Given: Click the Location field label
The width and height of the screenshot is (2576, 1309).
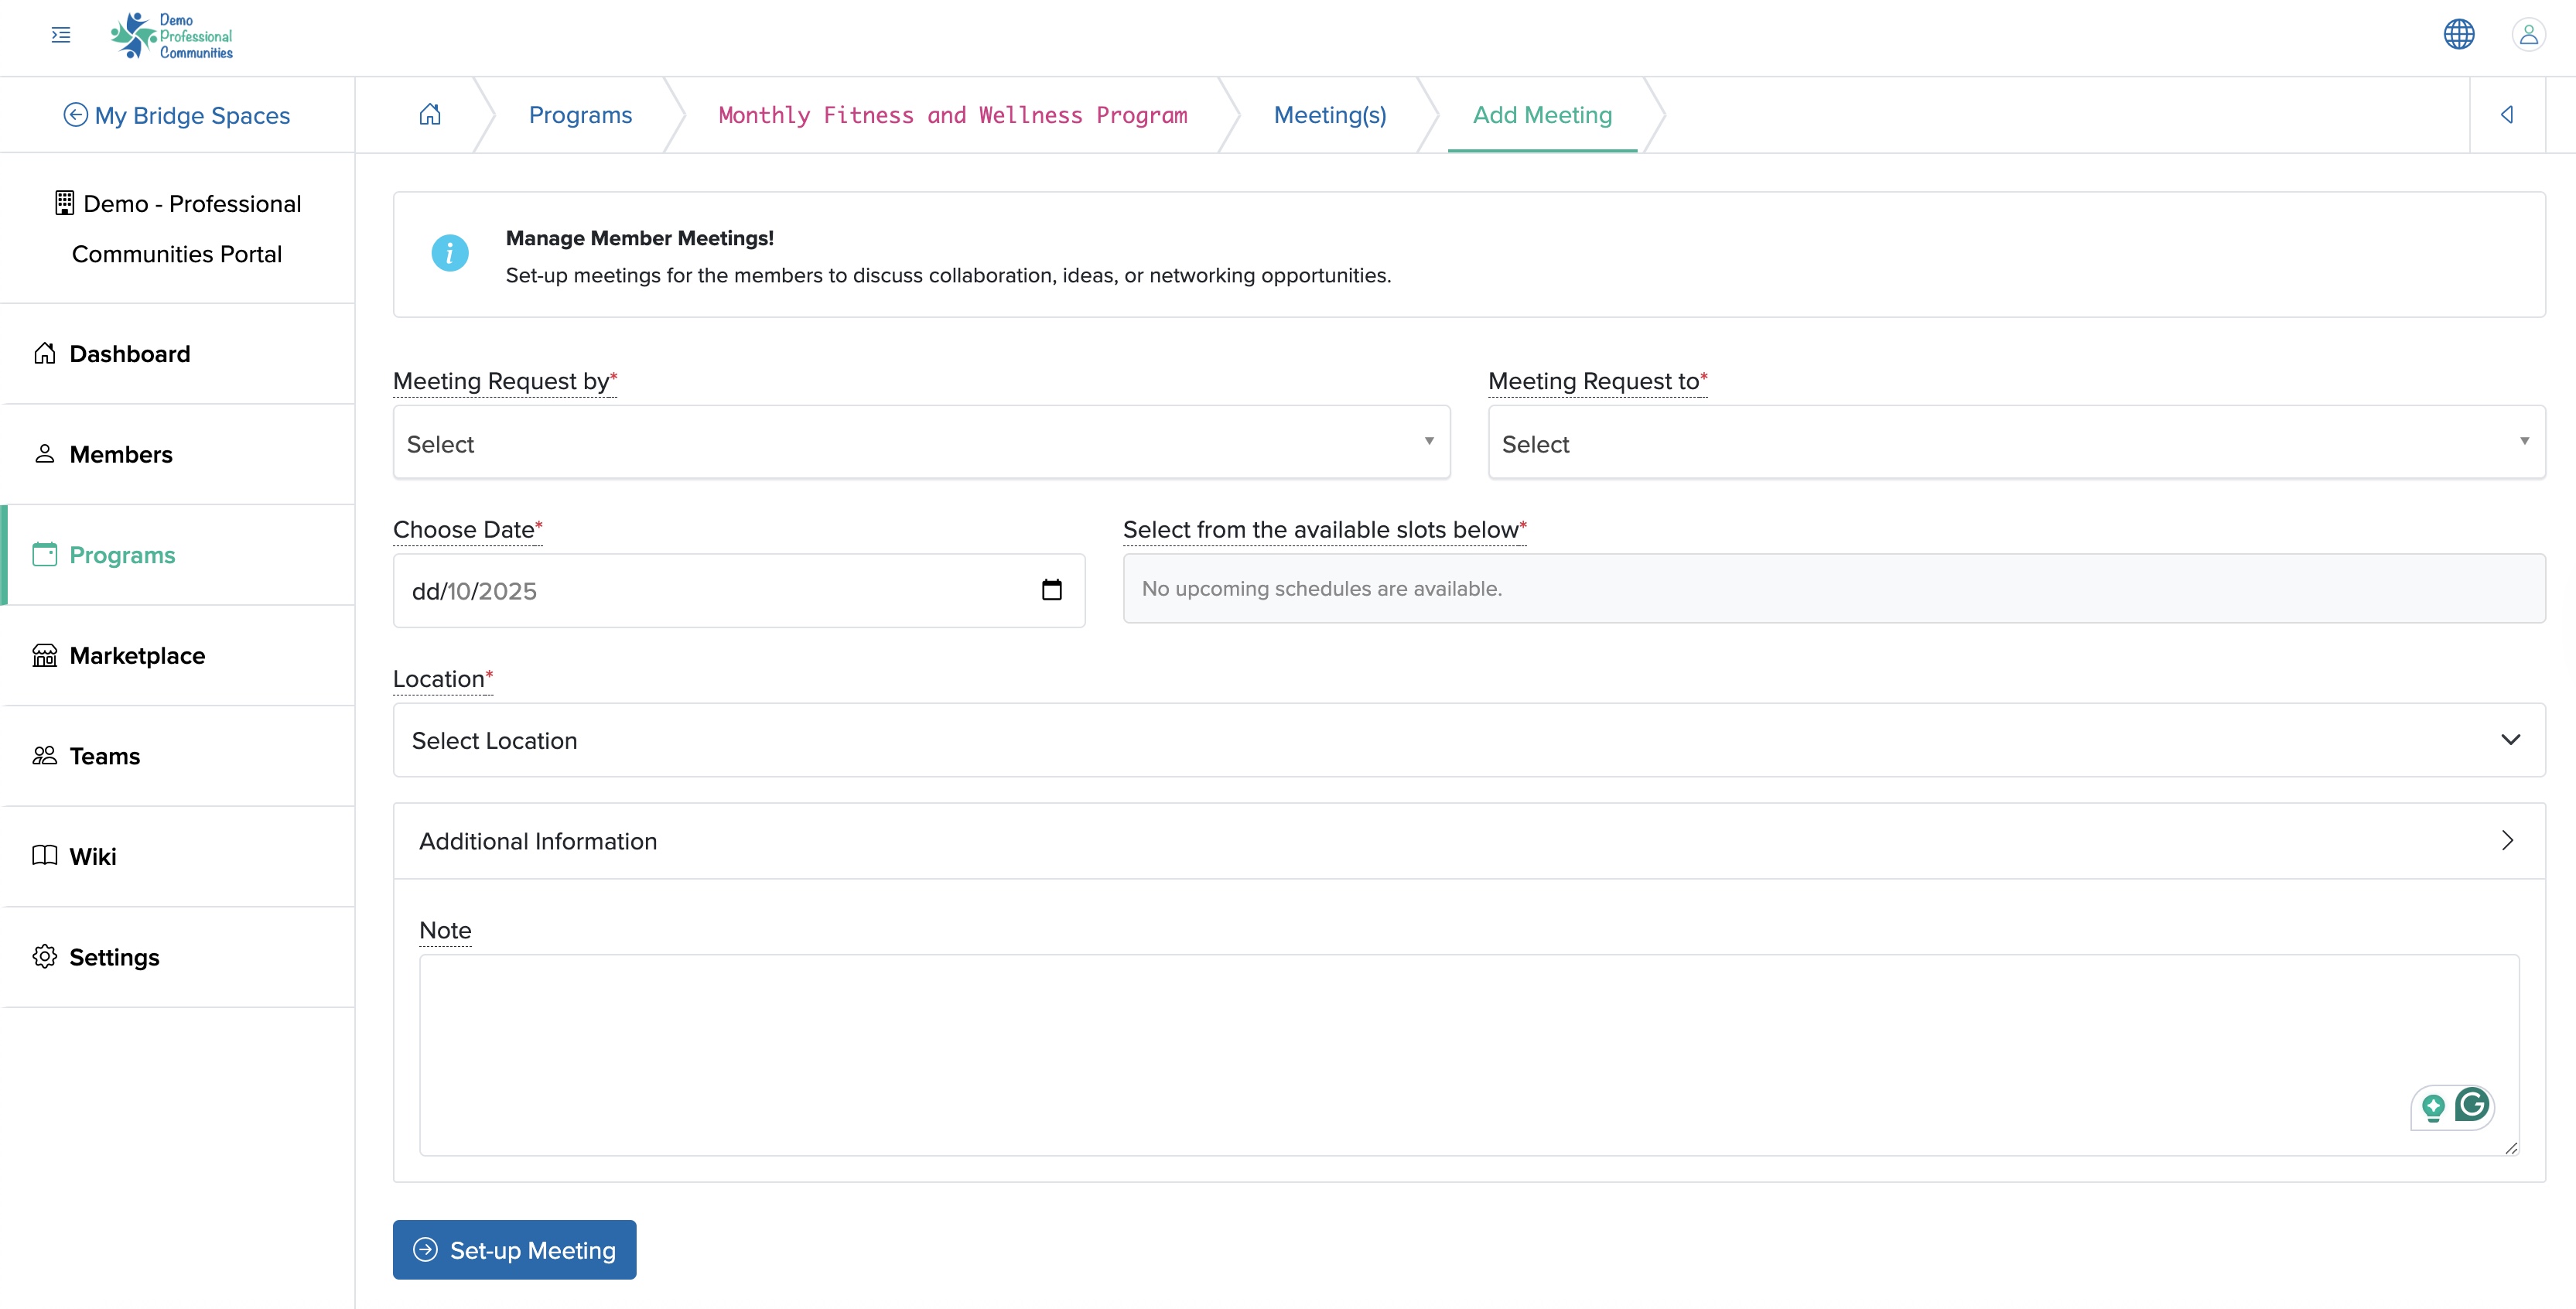Looking at the screenshot, I should click(x=442, y=679).
